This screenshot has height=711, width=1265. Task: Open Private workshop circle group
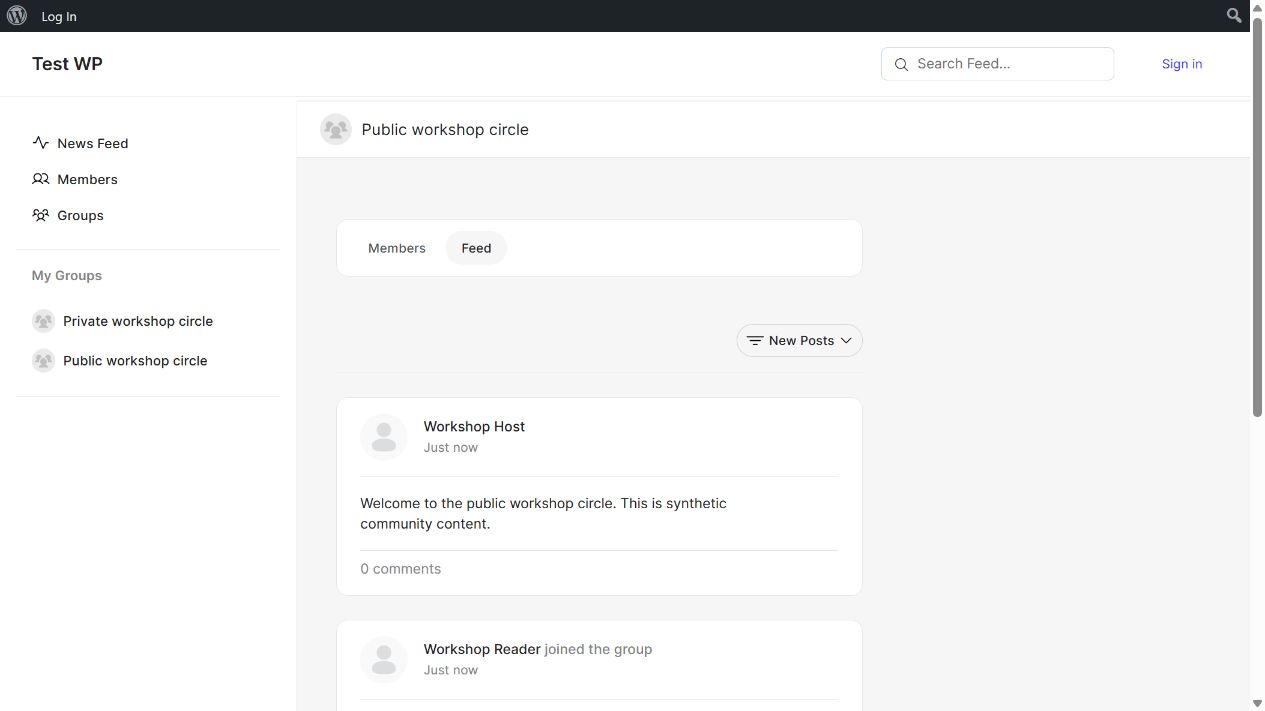(138, 321)
